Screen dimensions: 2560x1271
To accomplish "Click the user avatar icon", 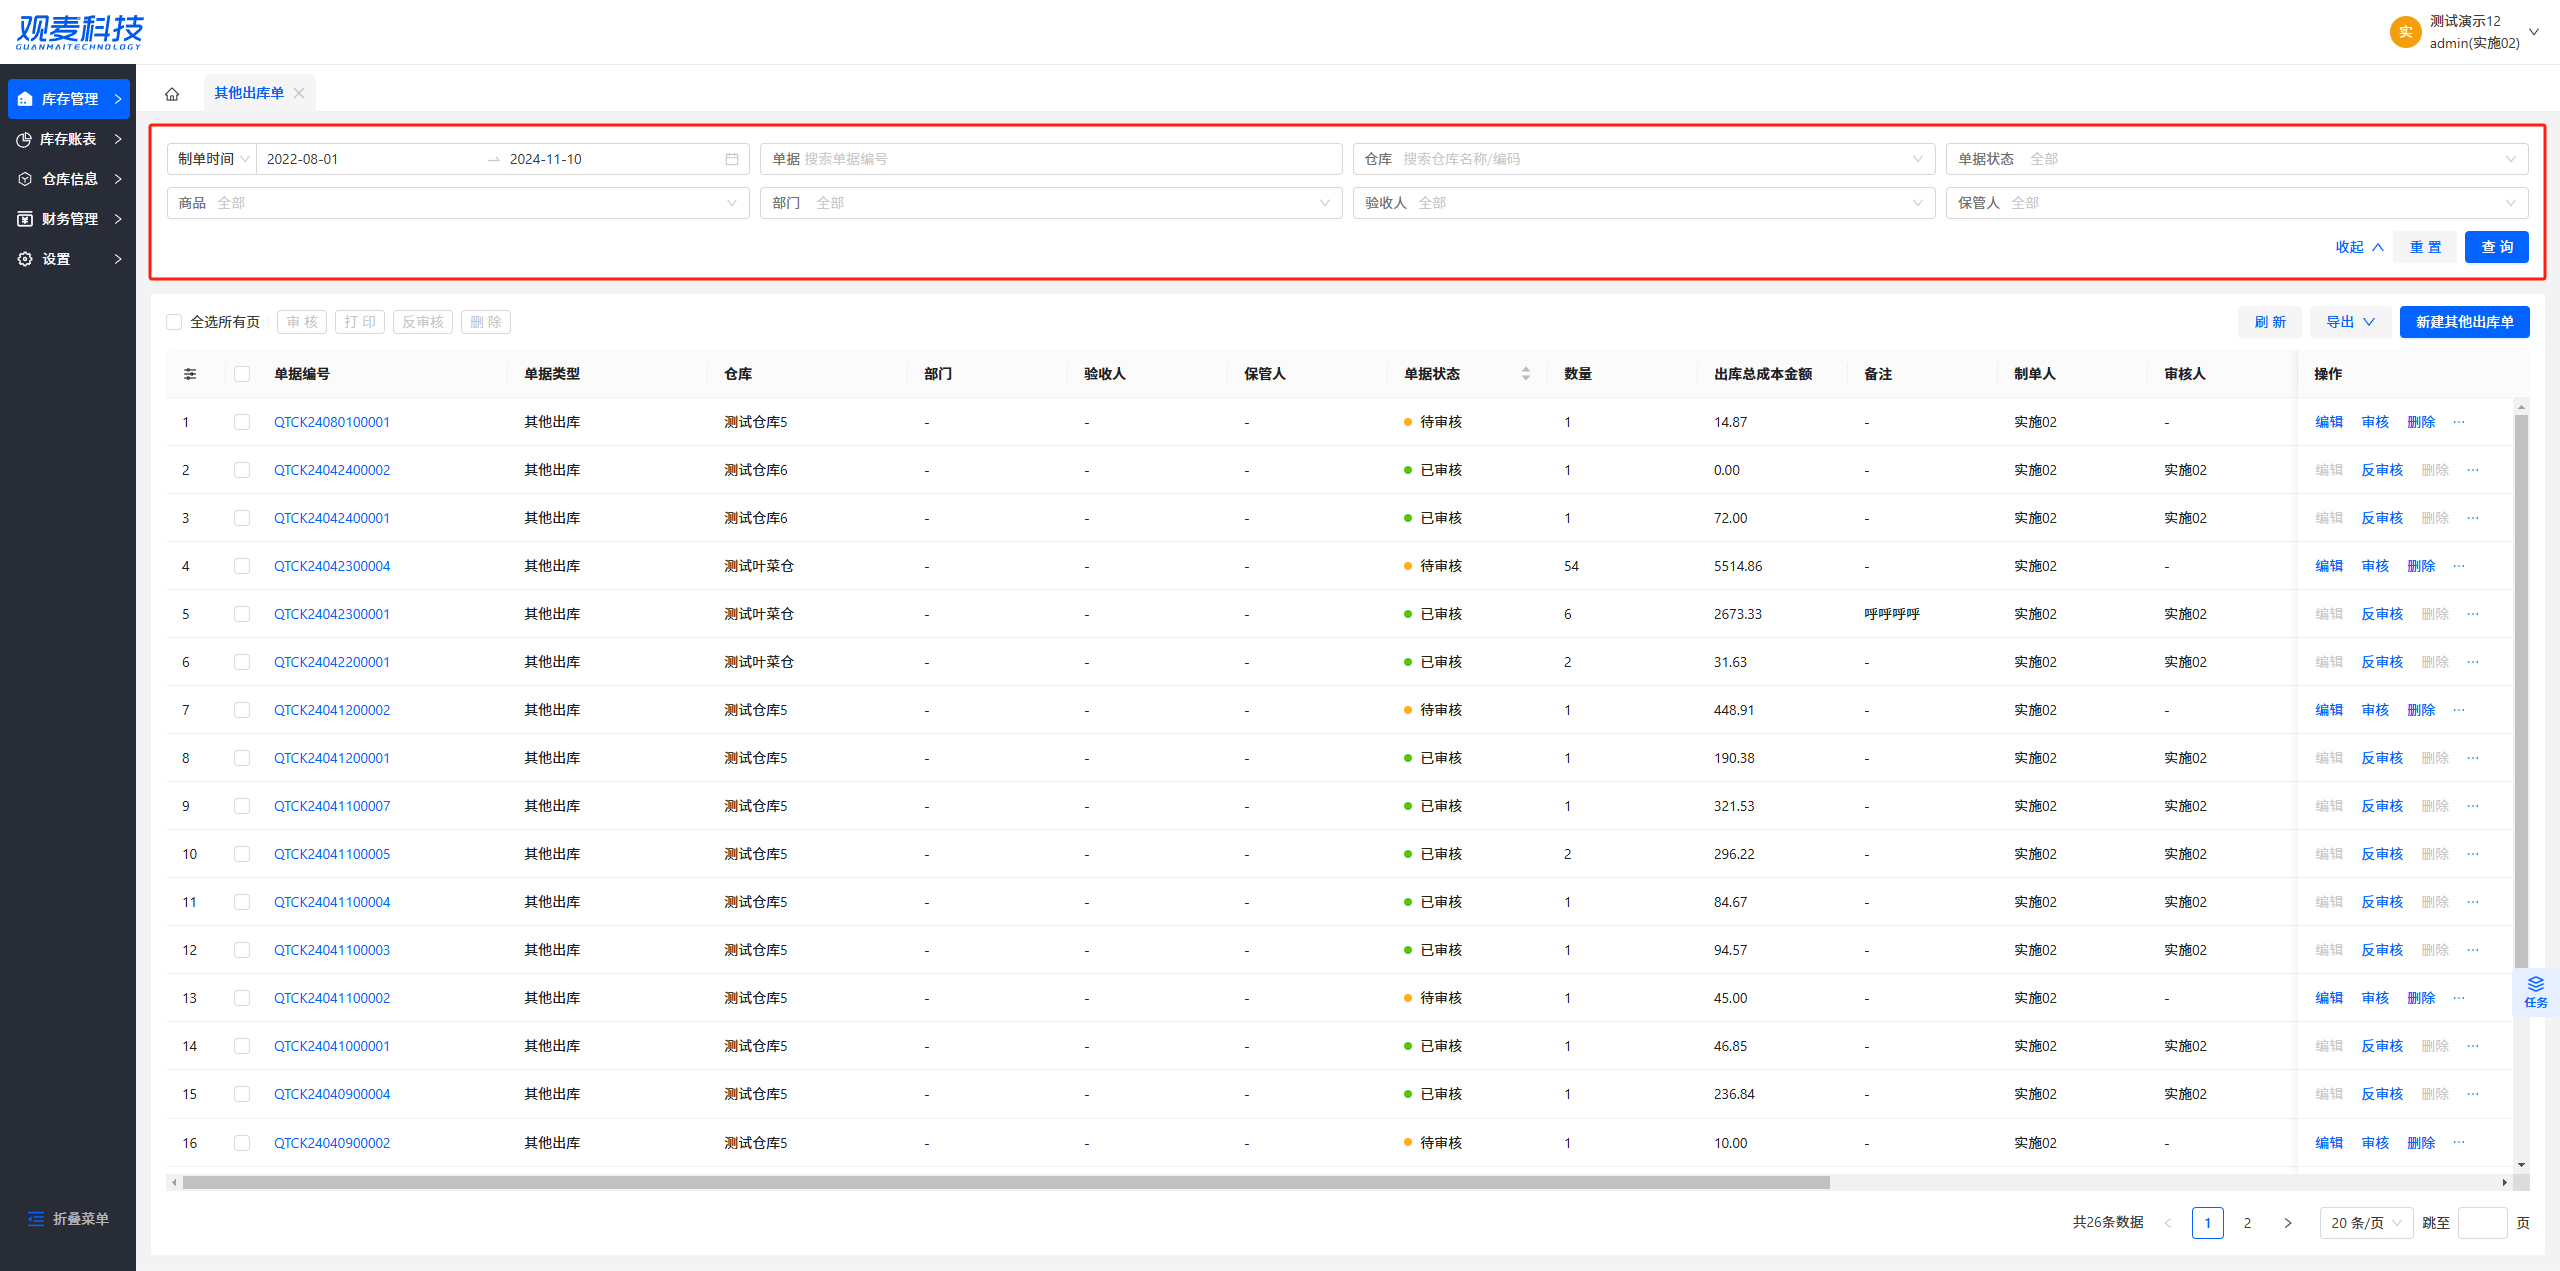I will coord(2405,32).
